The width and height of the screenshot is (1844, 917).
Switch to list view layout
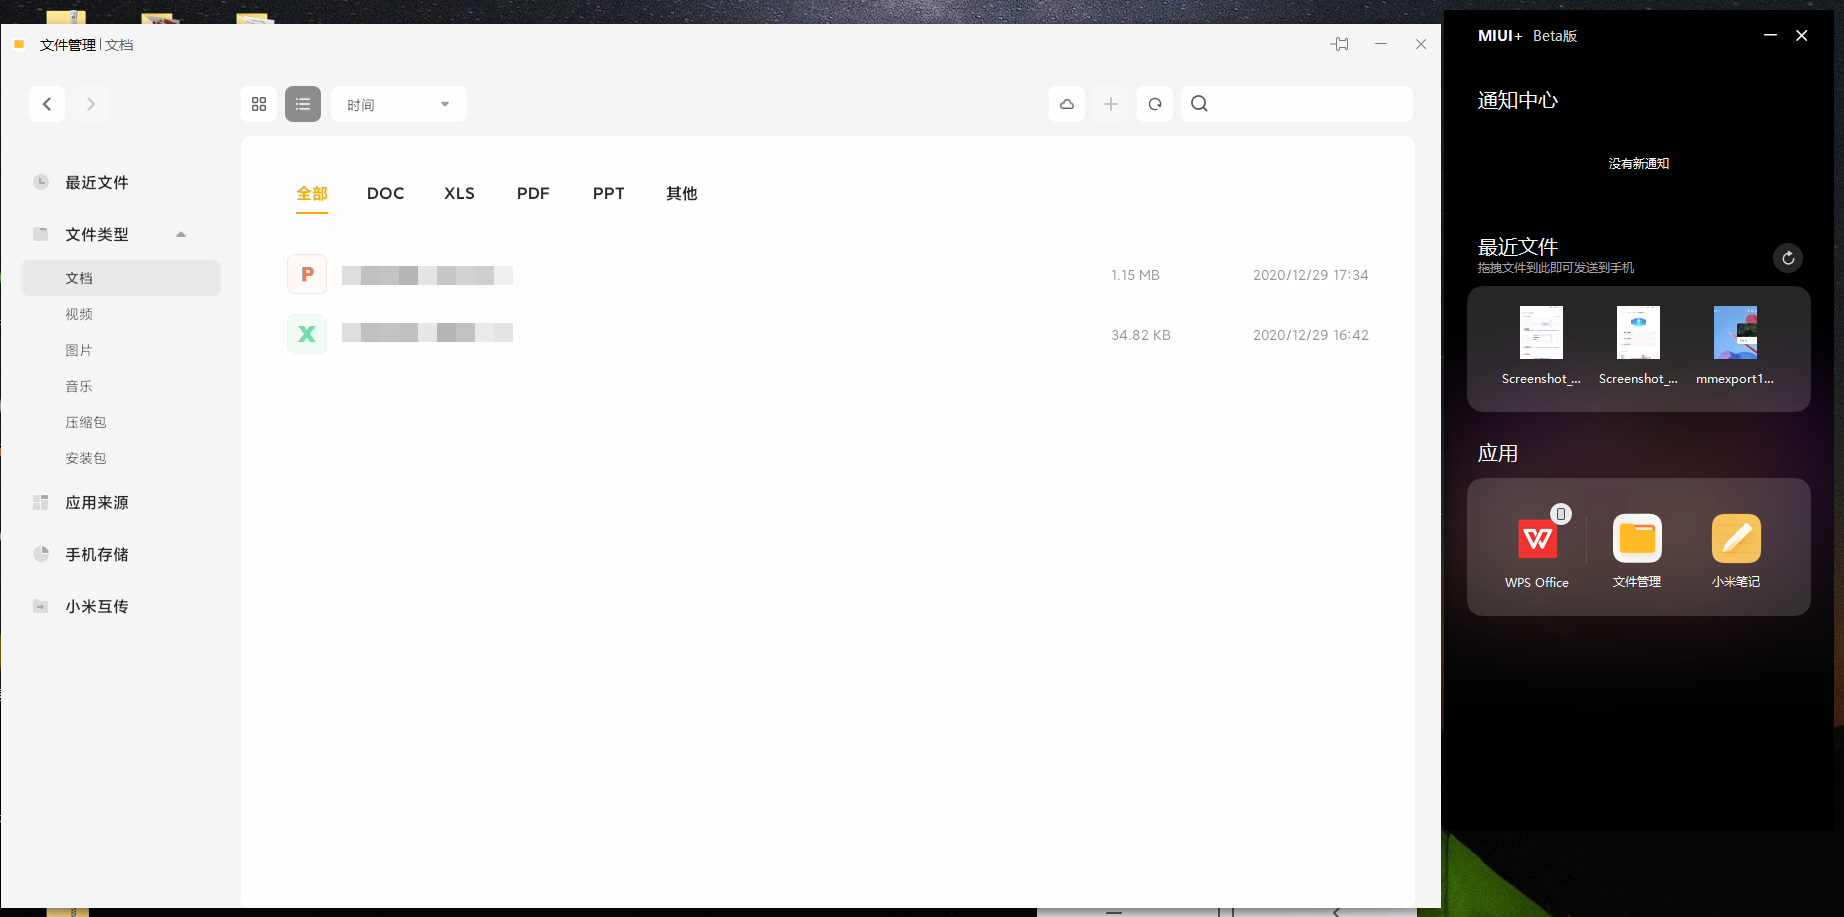point(303,104)
